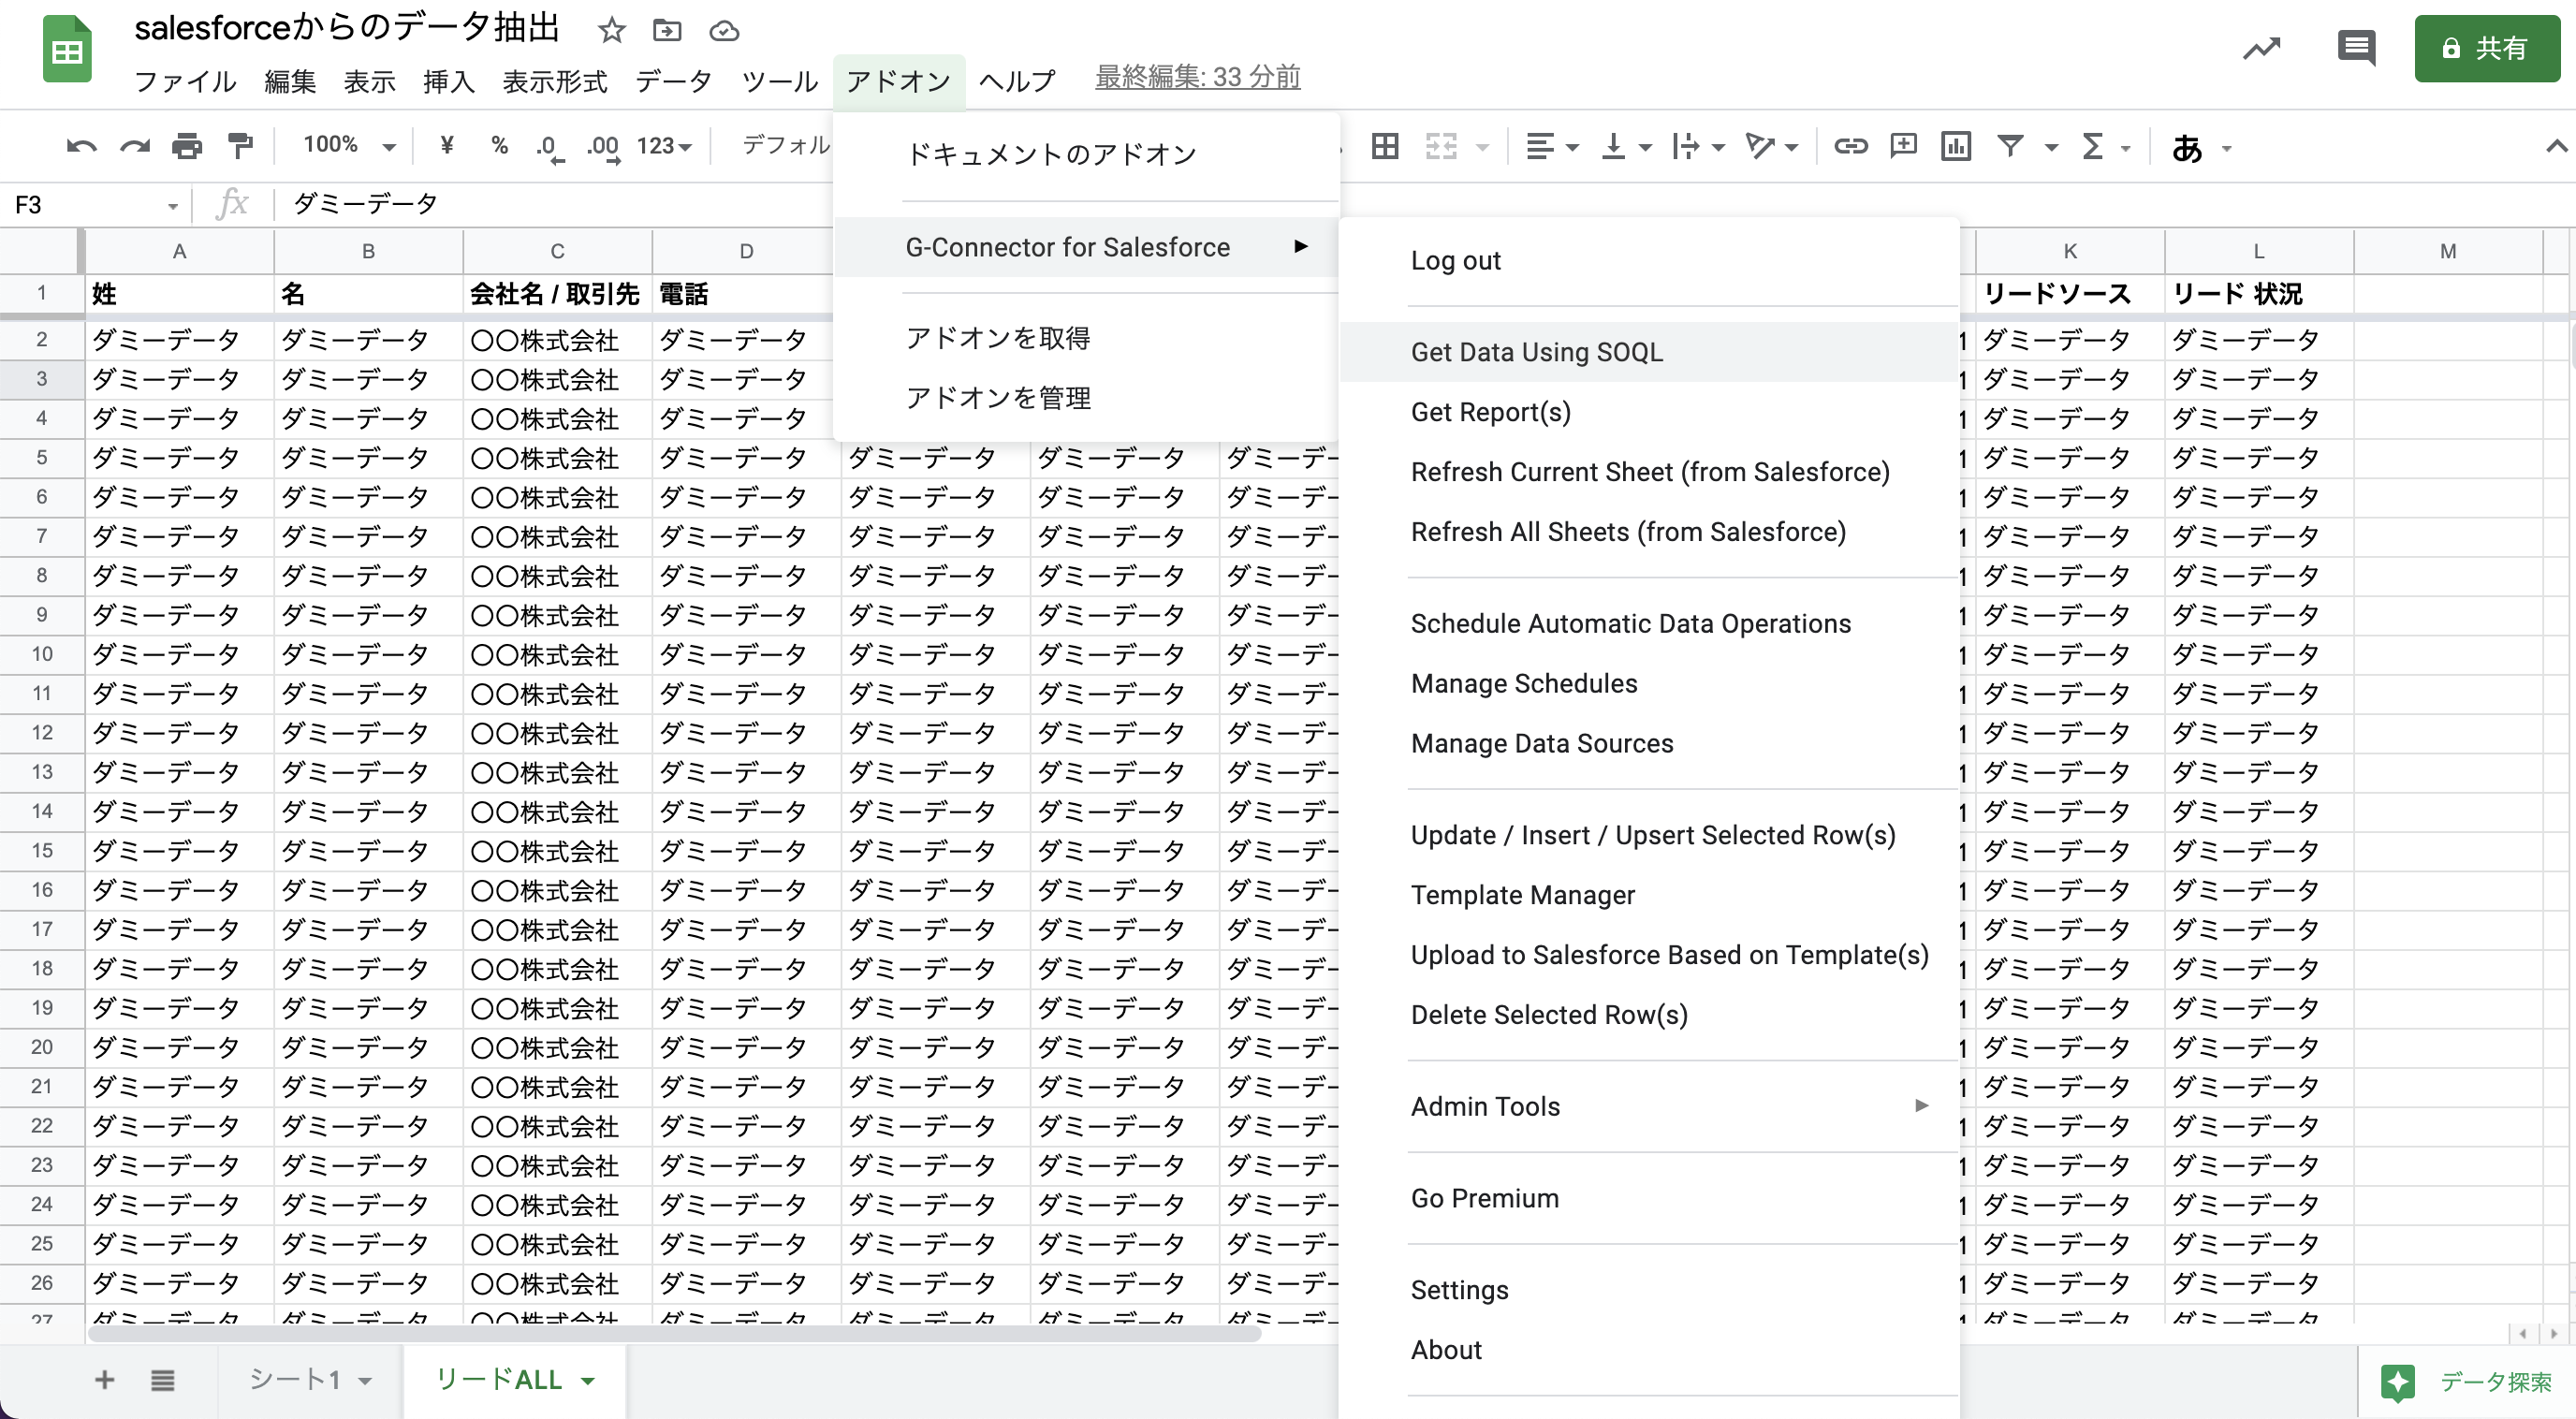2576x1419 pixels.
Task: Select Get Data Using SOQL
Action: 1536,352
